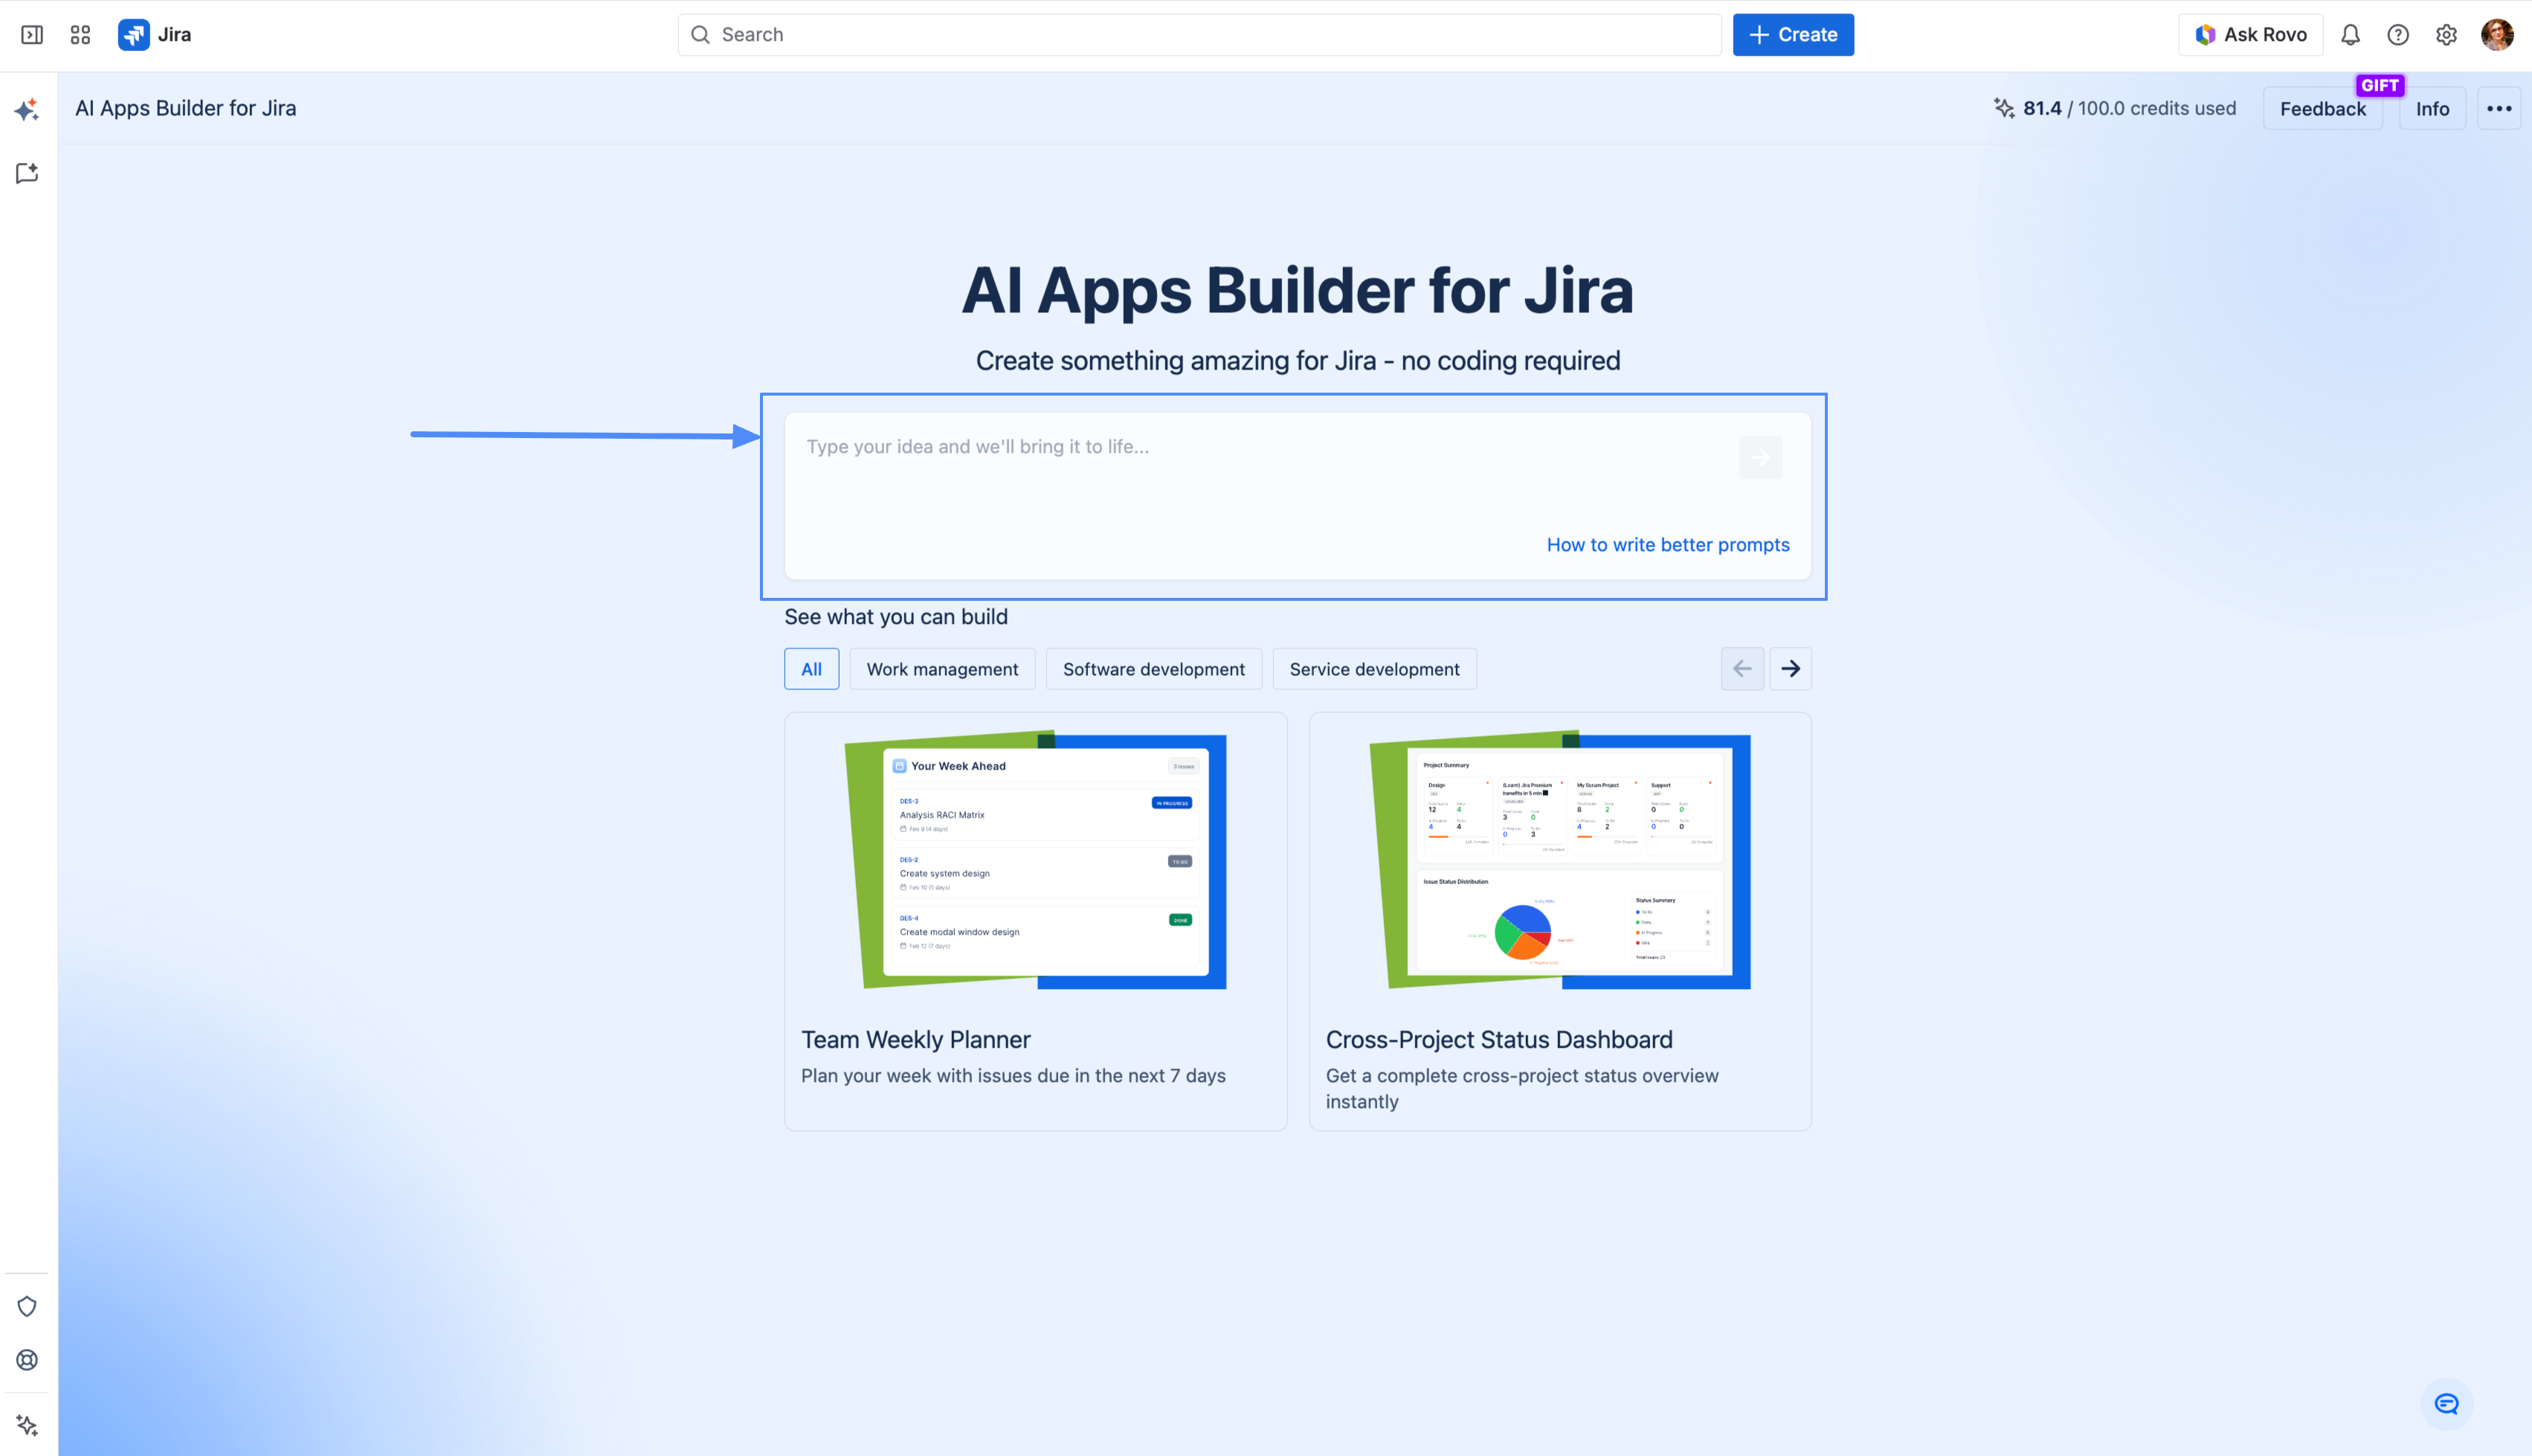Image resolution: width=2532 pixels, height=1456 pixels.
Task: Select the Software development filter tab
Action: (x=1153, y=669)
